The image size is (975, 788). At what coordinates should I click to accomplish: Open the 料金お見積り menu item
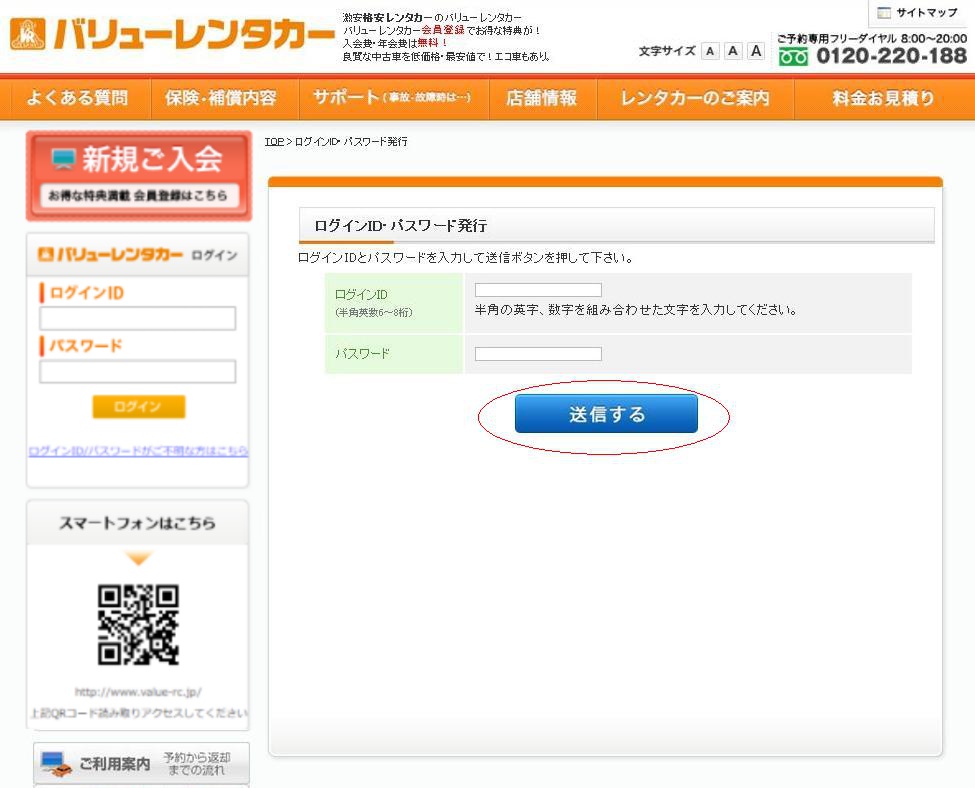(x=883, y=98)
